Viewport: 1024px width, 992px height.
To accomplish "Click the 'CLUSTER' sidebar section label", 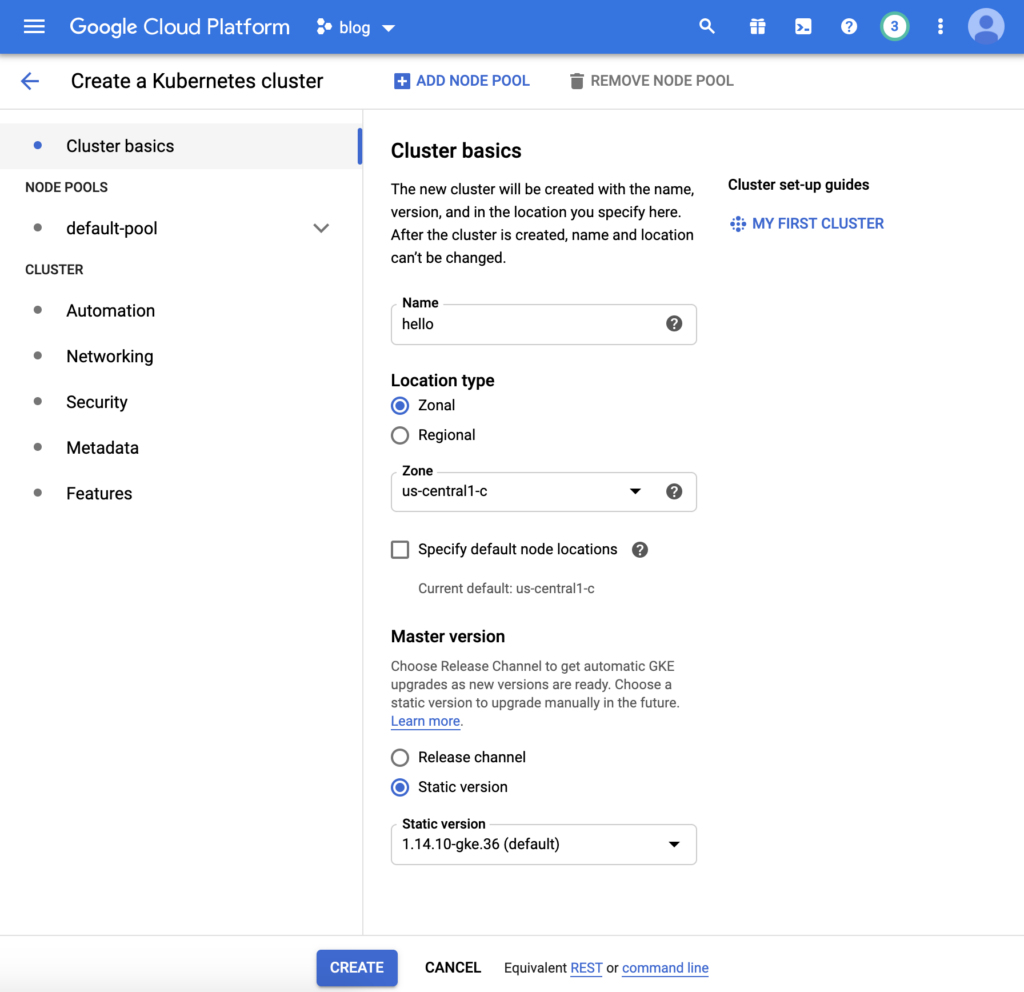I will tap(54, 270).
